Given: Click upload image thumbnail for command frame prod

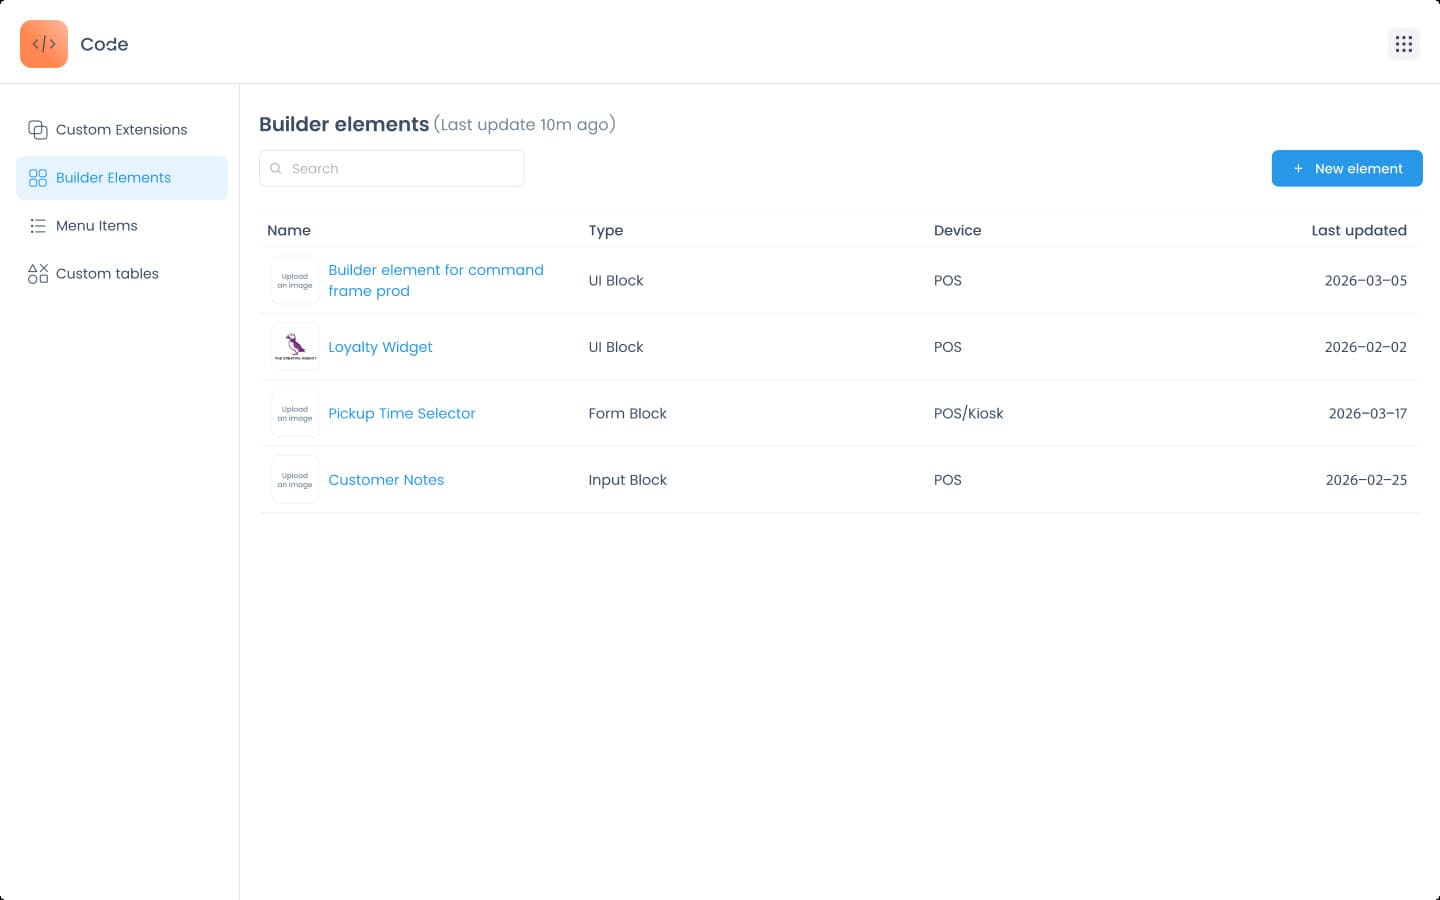Looking at the screenshot, I should [x=295, y=280].
